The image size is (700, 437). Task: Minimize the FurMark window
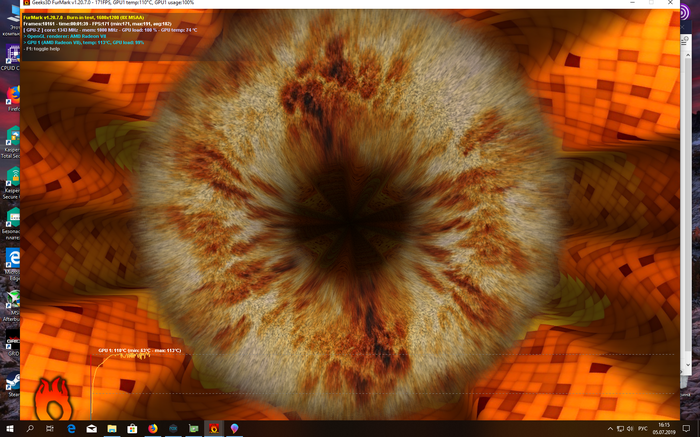632,3
